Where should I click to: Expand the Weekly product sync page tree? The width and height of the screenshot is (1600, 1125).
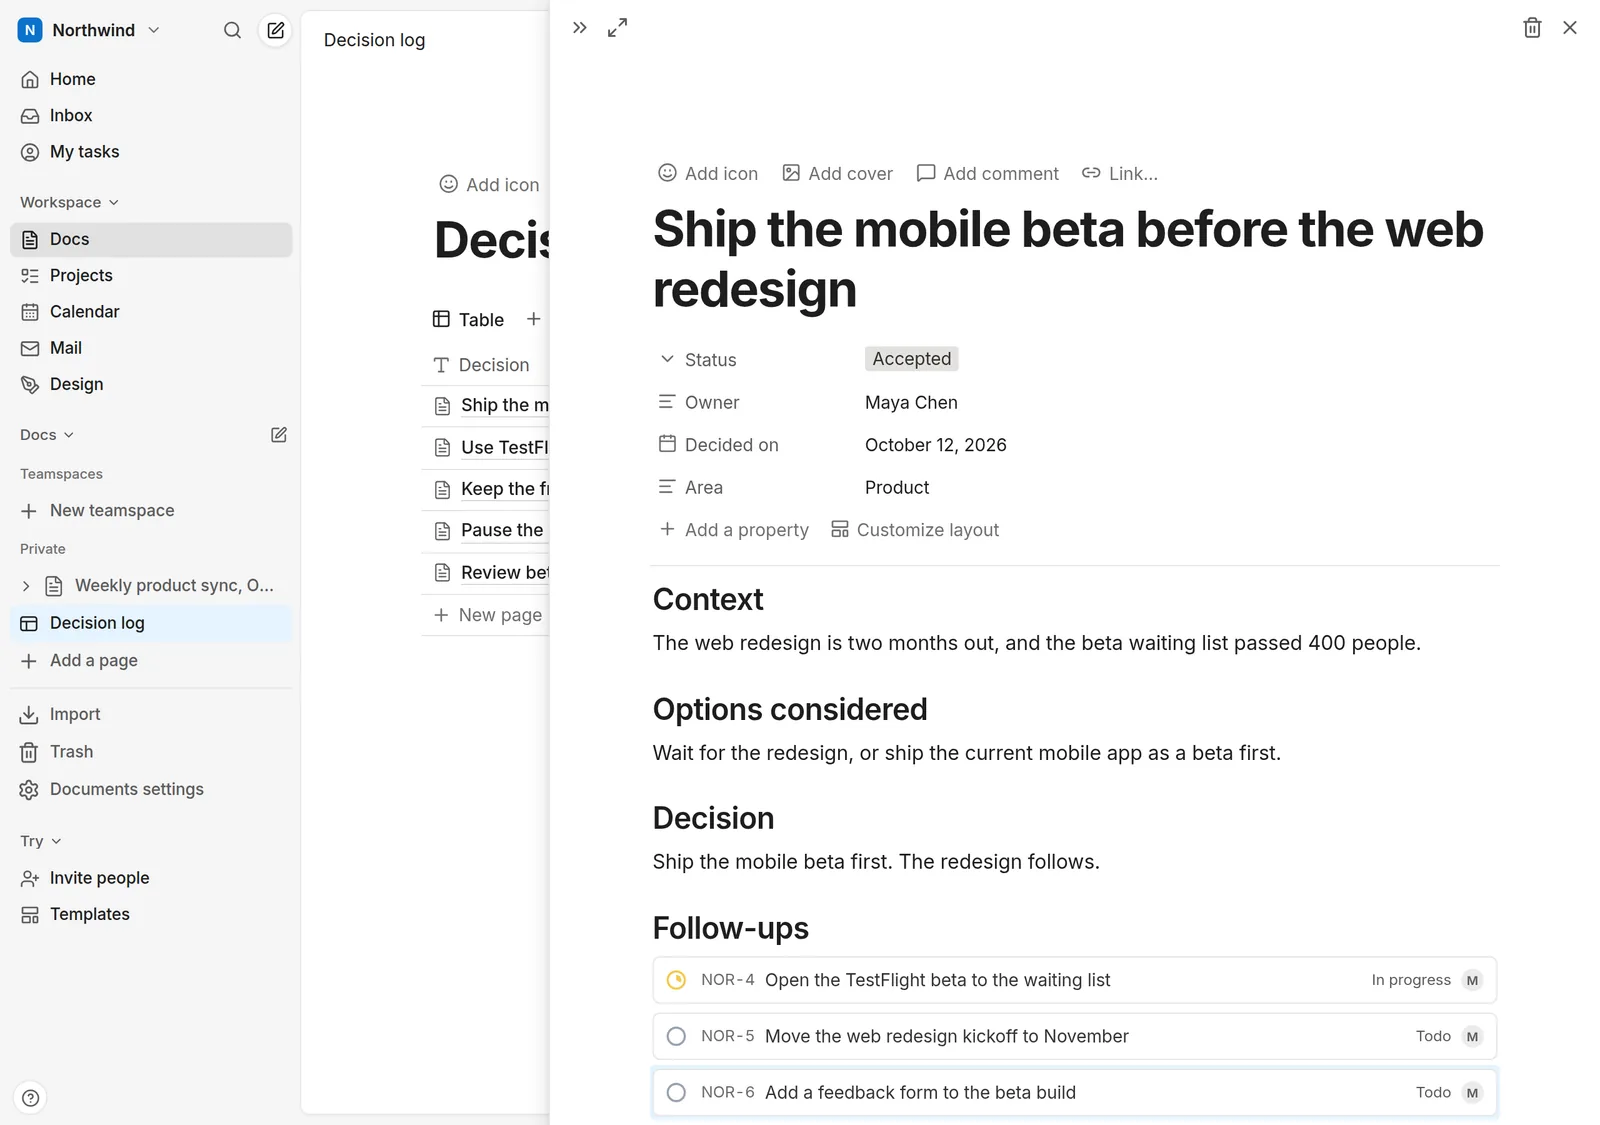26,586
